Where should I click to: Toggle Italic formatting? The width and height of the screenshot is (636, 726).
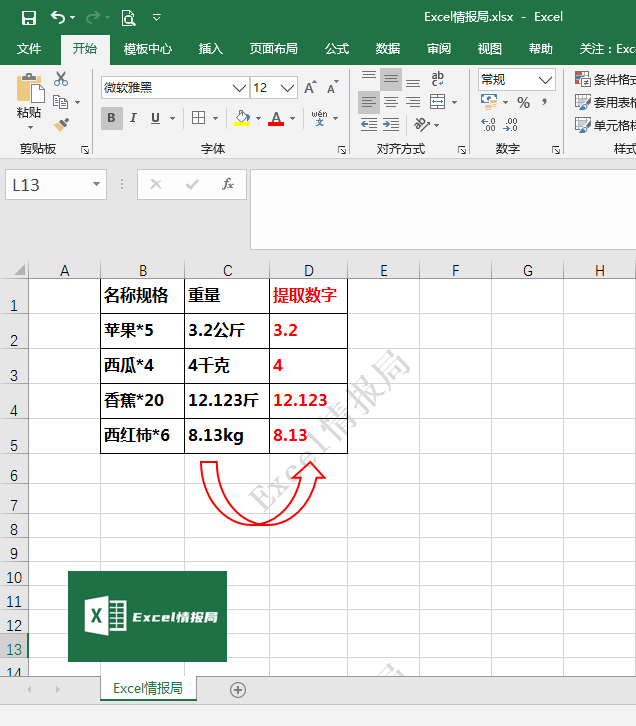point(133,118)
